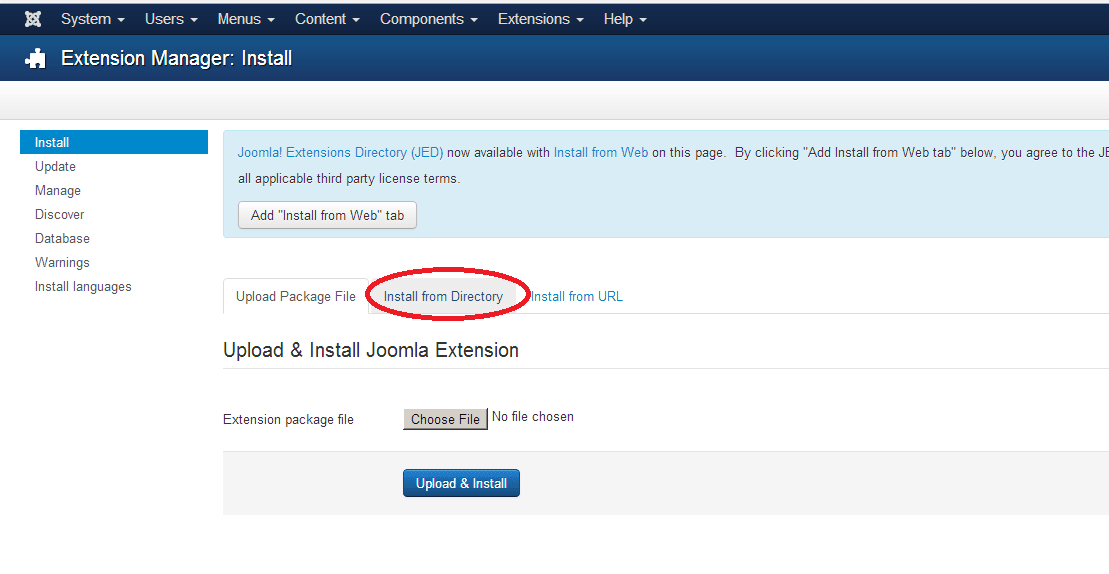Click the 'Extension package file' label
Screen dimensions: 1109x574
[289, 420]
